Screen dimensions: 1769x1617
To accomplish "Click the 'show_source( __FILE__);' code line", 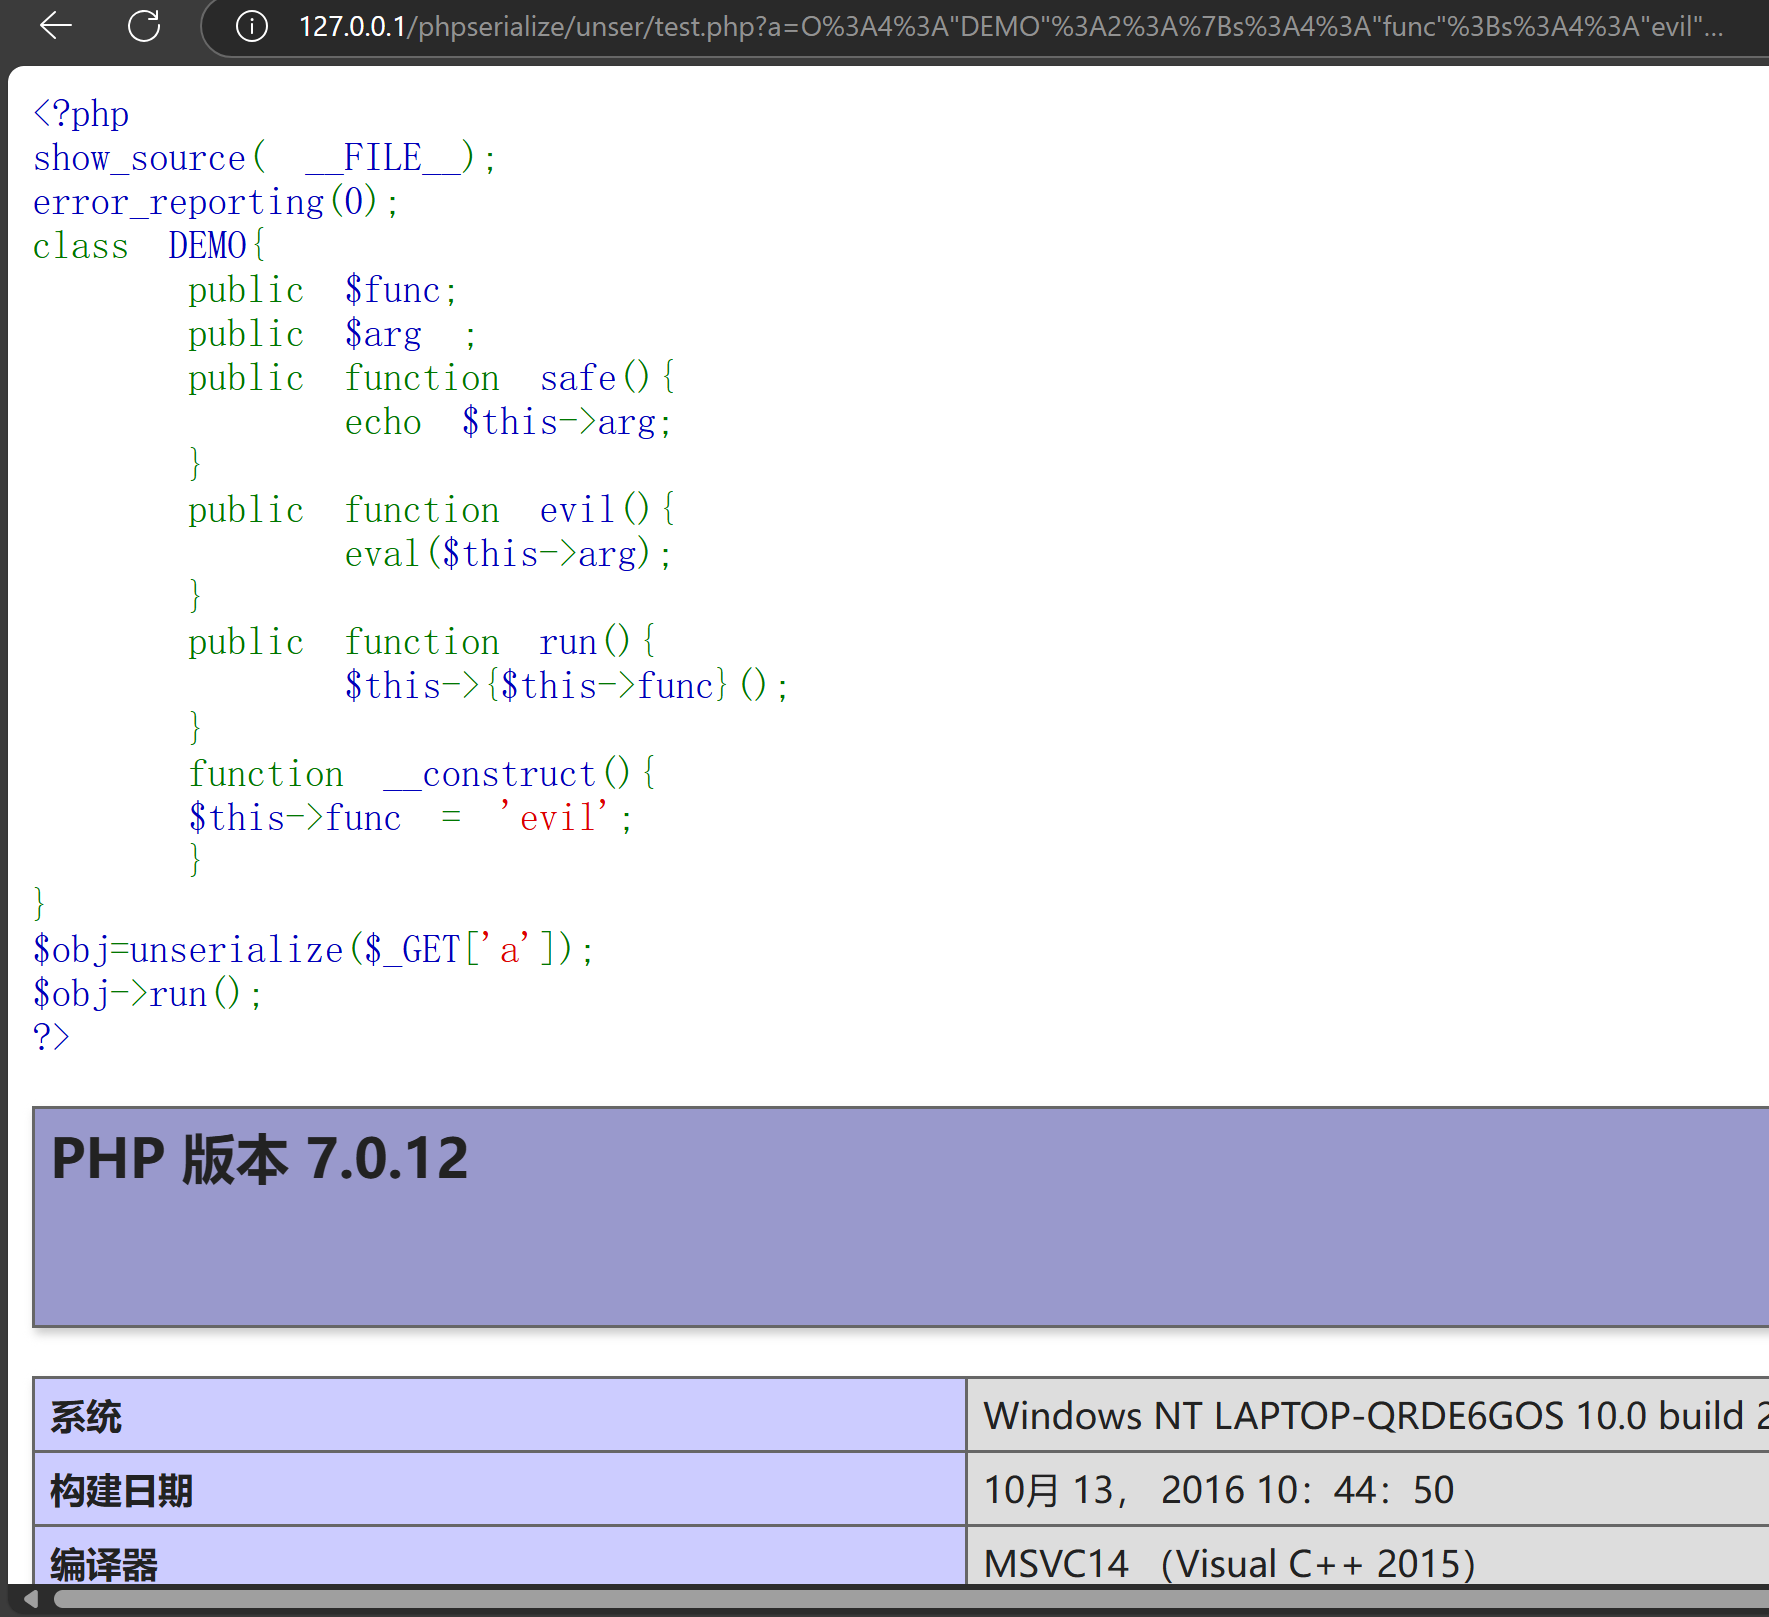I will (264, 158).
